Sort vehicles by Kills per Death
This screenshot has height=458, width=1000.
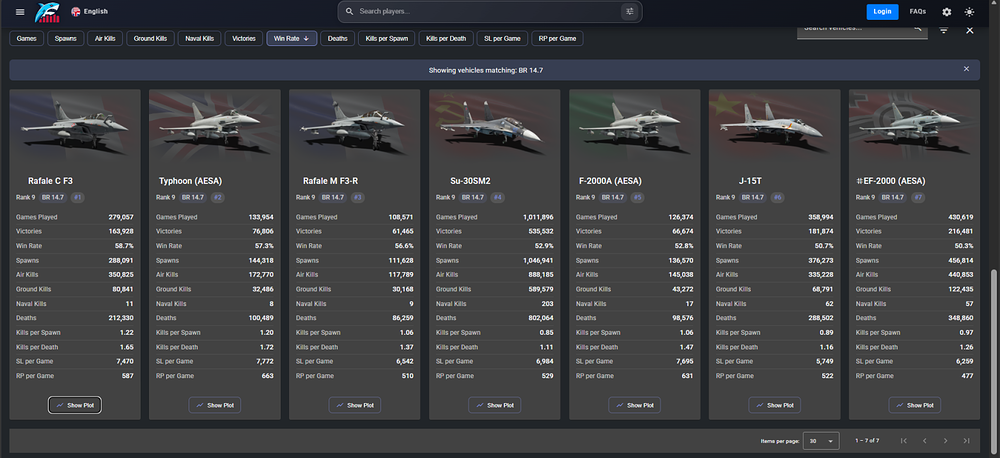tap(446, 38)
